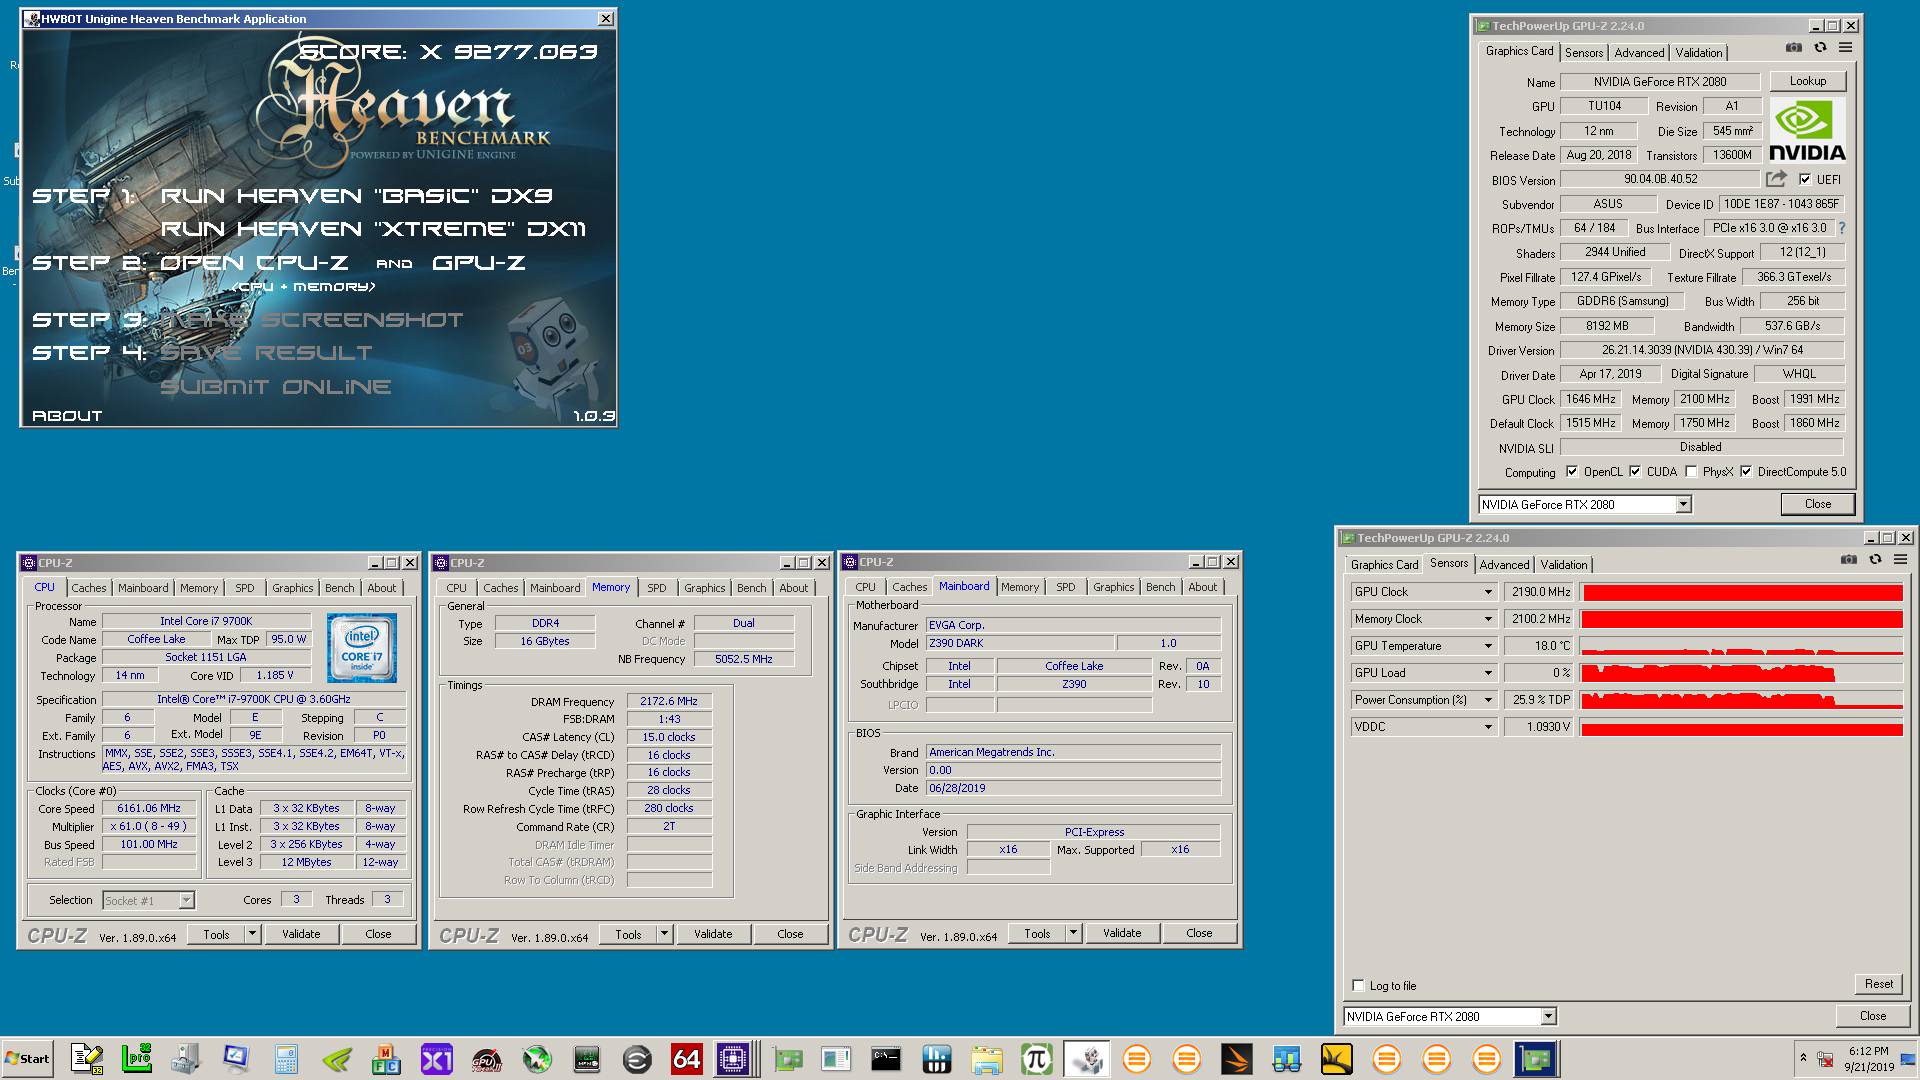Click the question mark beside Bus Interface
The height and width of the screenshot is (1080, 1920).
point(1841,228)
